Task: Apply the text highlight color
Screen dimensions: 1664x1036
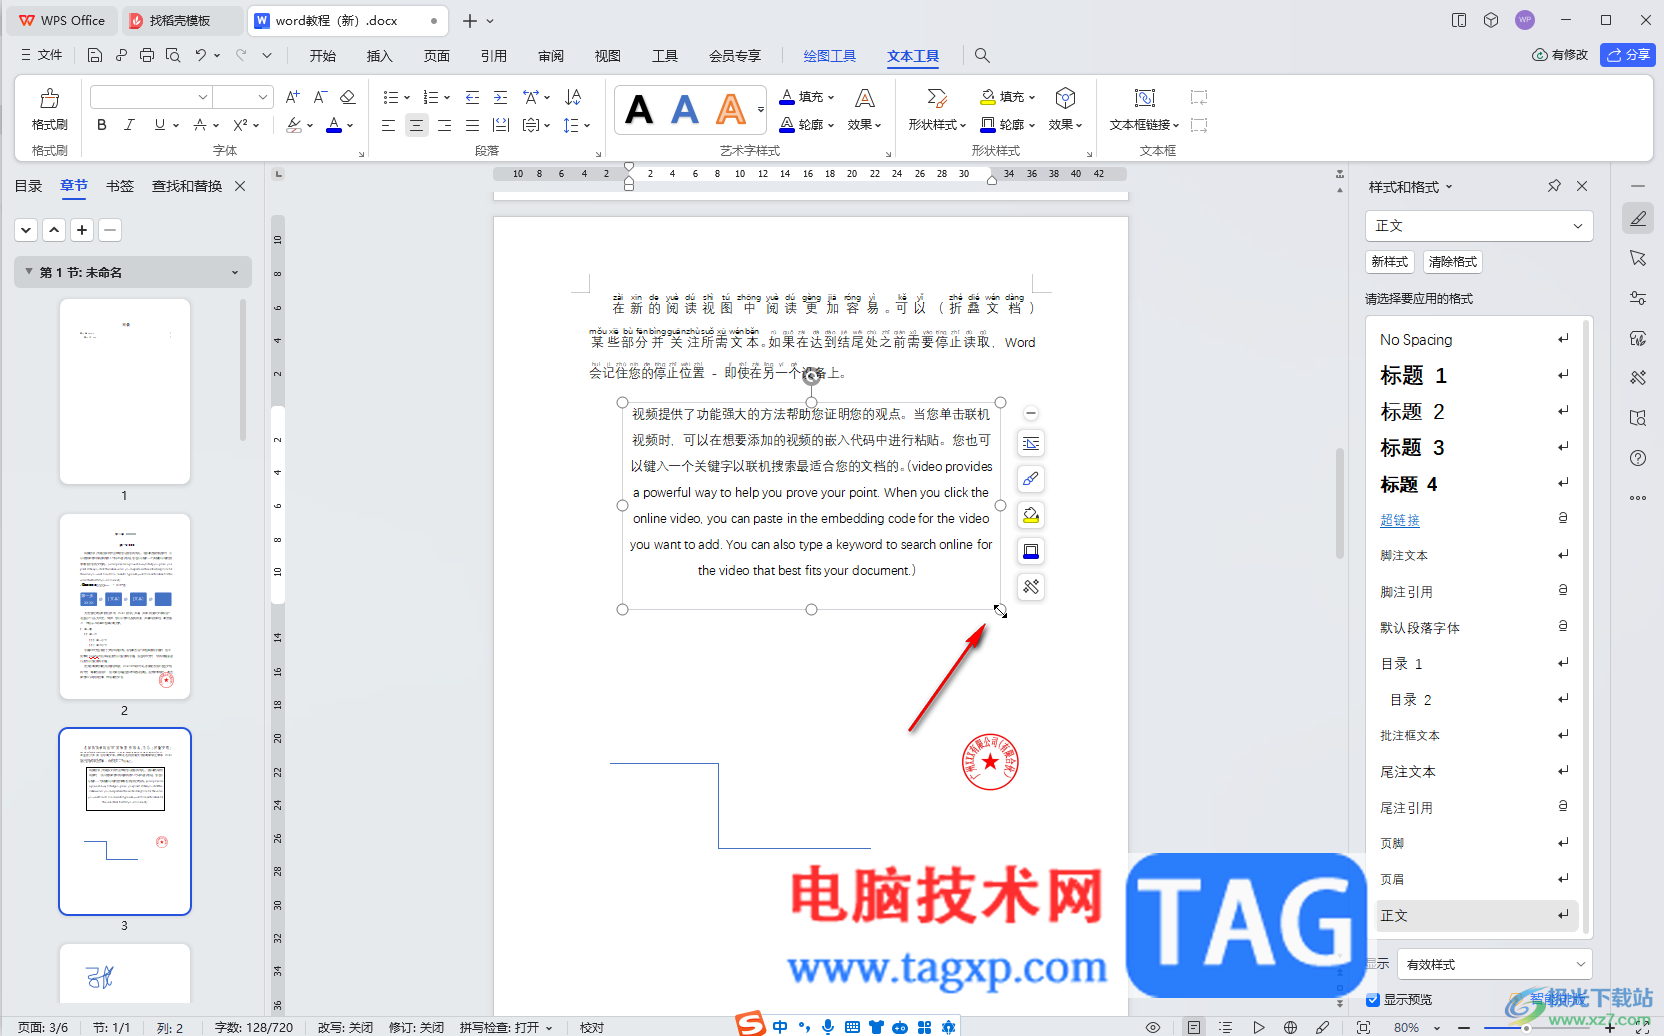Action: tap(294, 125)
